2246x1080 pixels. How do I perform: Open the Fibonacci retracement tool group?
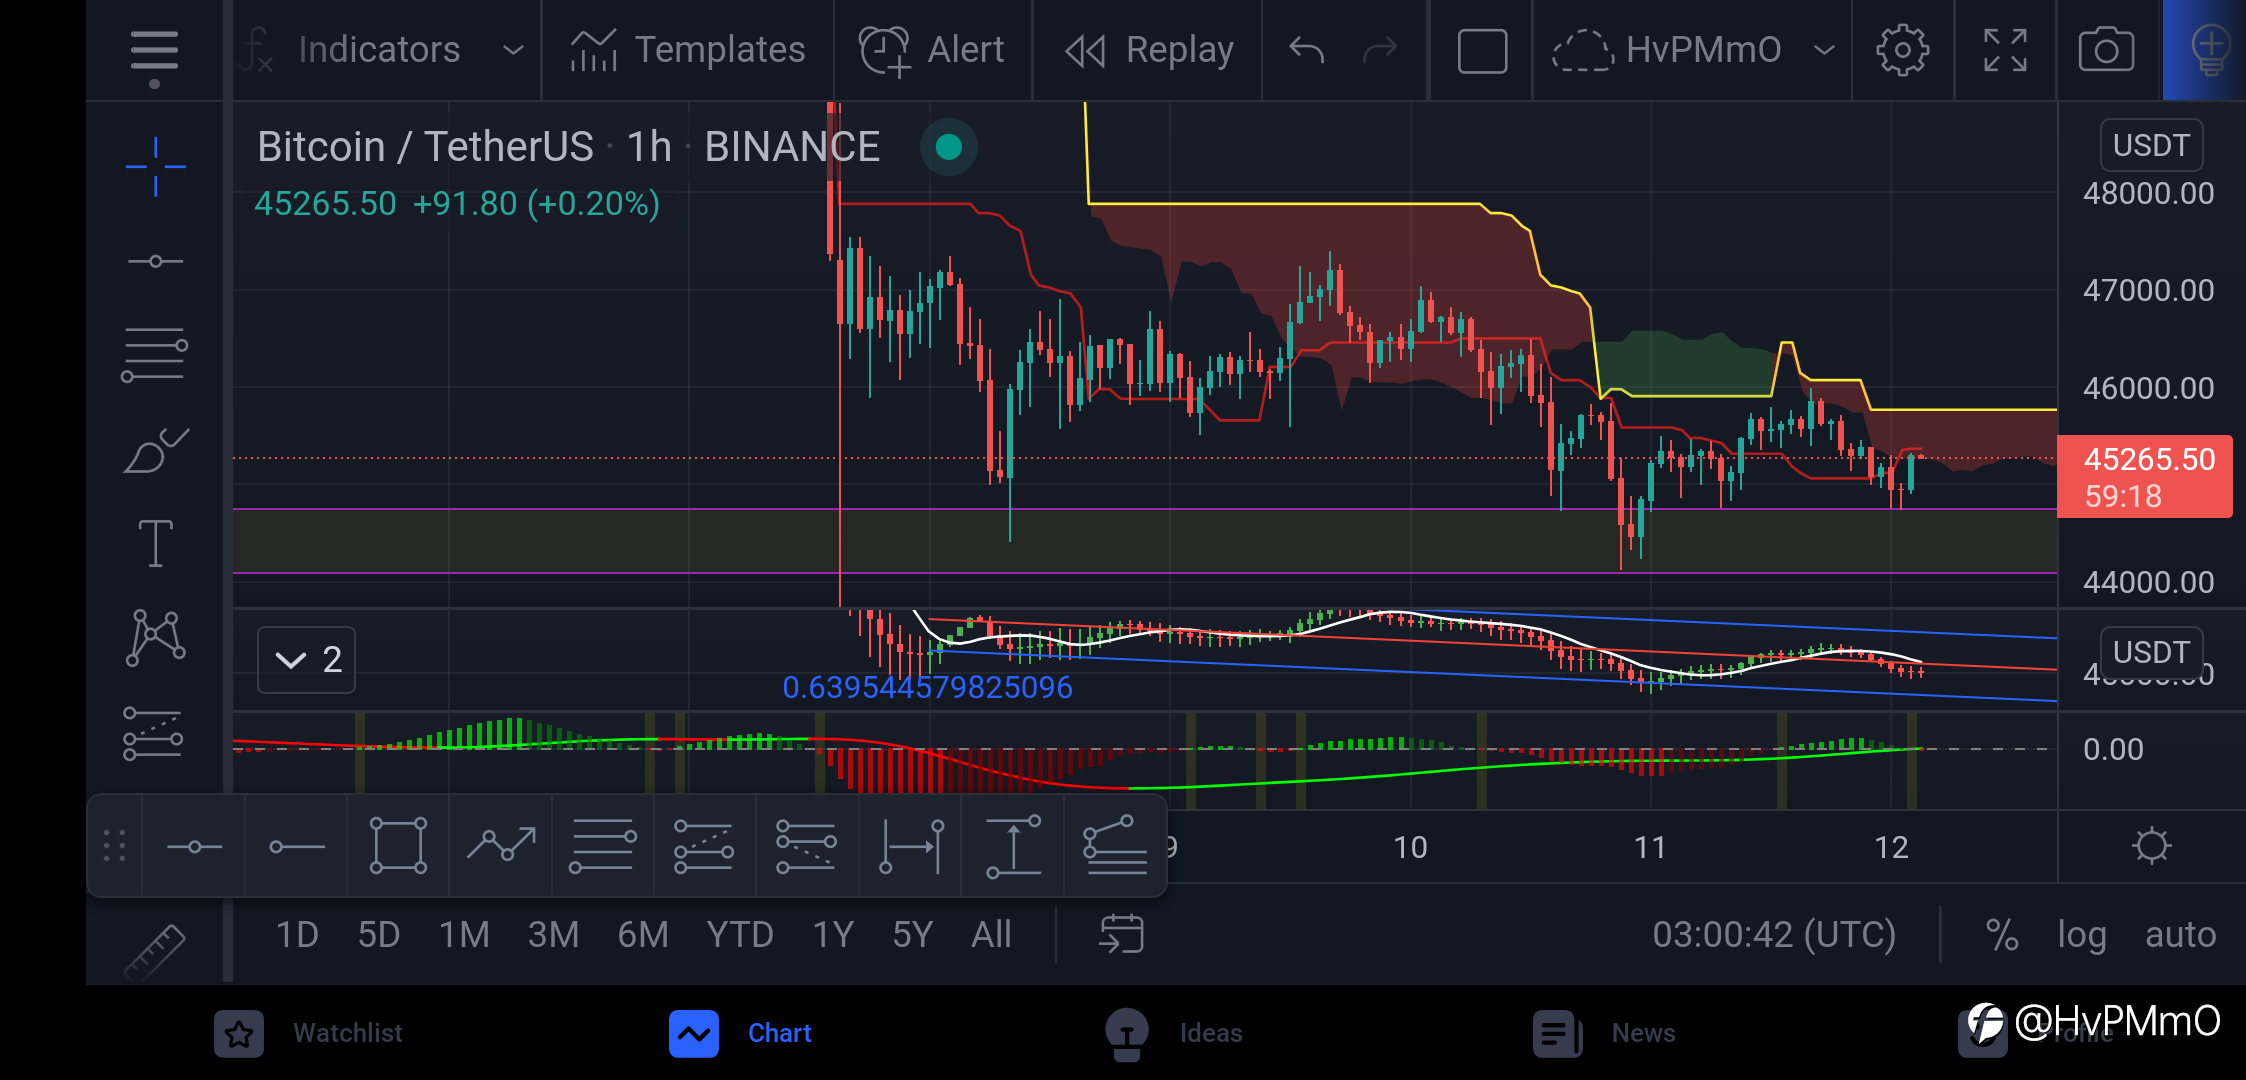coord(154,355)
